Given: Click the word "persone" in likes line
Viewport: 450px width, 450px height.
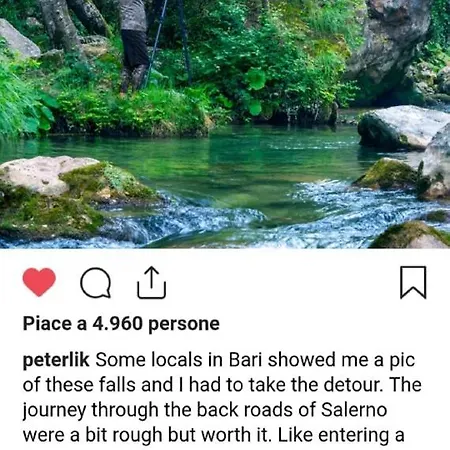Looking at the screenshot, I should [x=184, y=324].
